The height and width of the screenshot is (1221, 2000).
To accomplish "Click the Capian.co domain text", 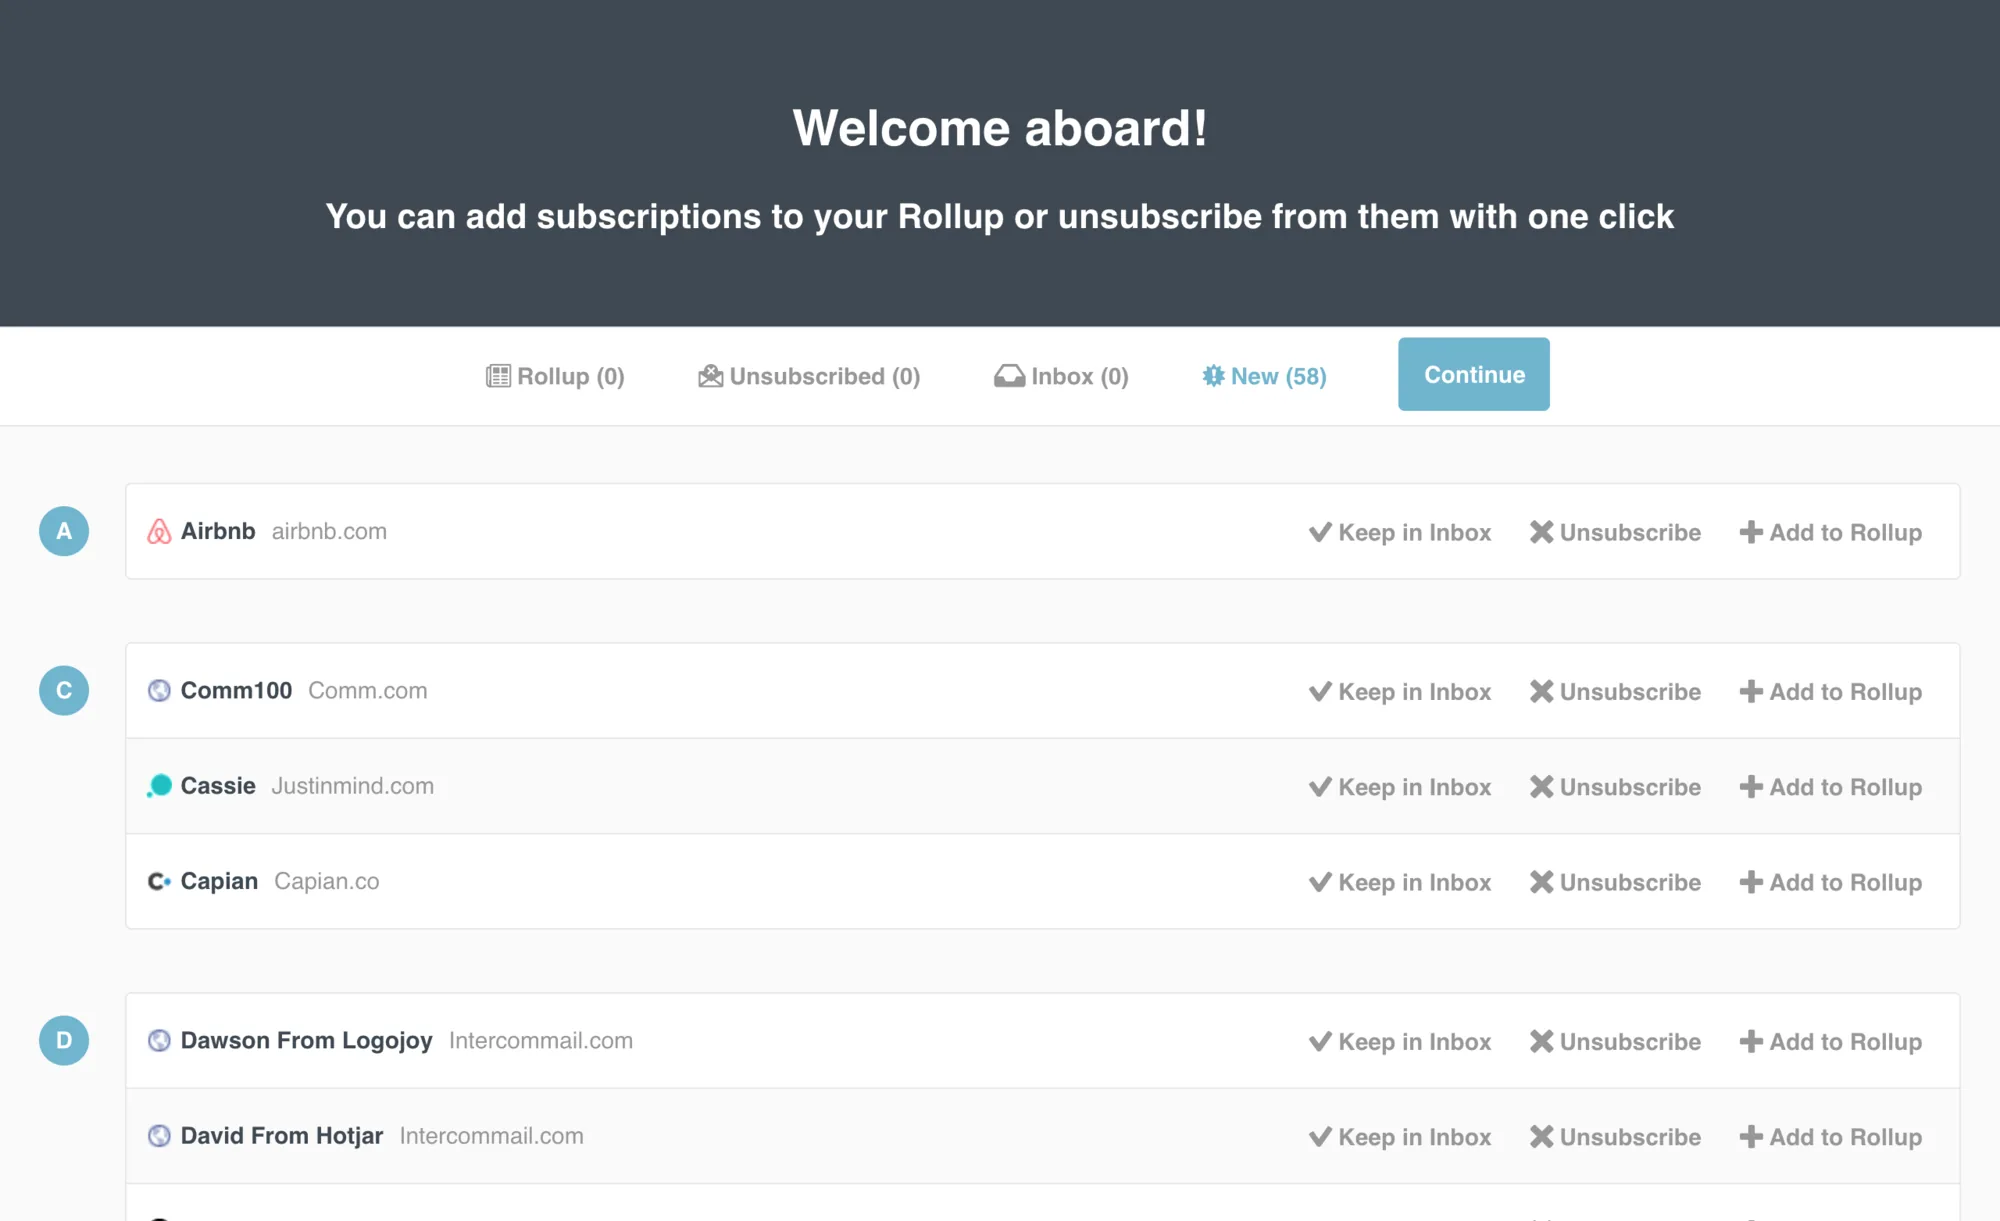I will pyautogui.click(x=327, y=881).
